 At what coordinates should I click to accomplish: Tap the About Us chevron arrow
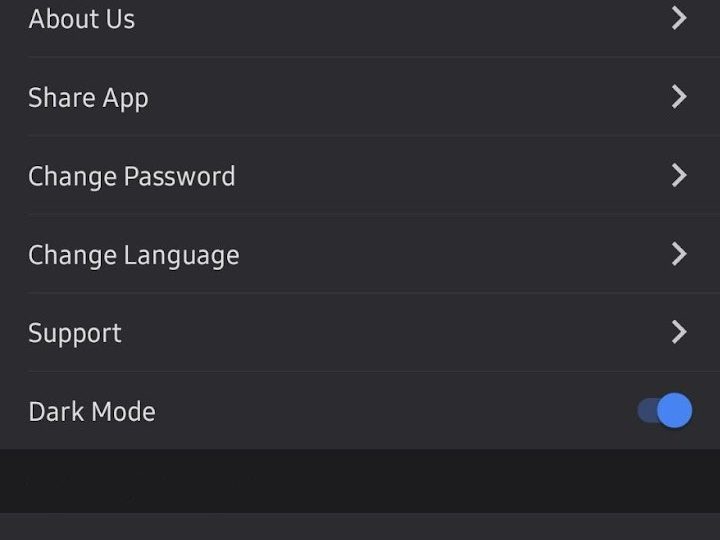679,18
